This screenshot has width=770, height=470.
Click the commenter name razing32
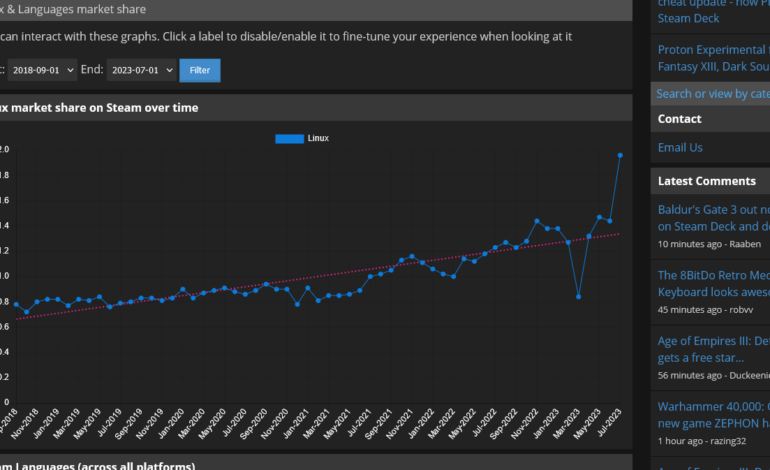tap(730, 441)
